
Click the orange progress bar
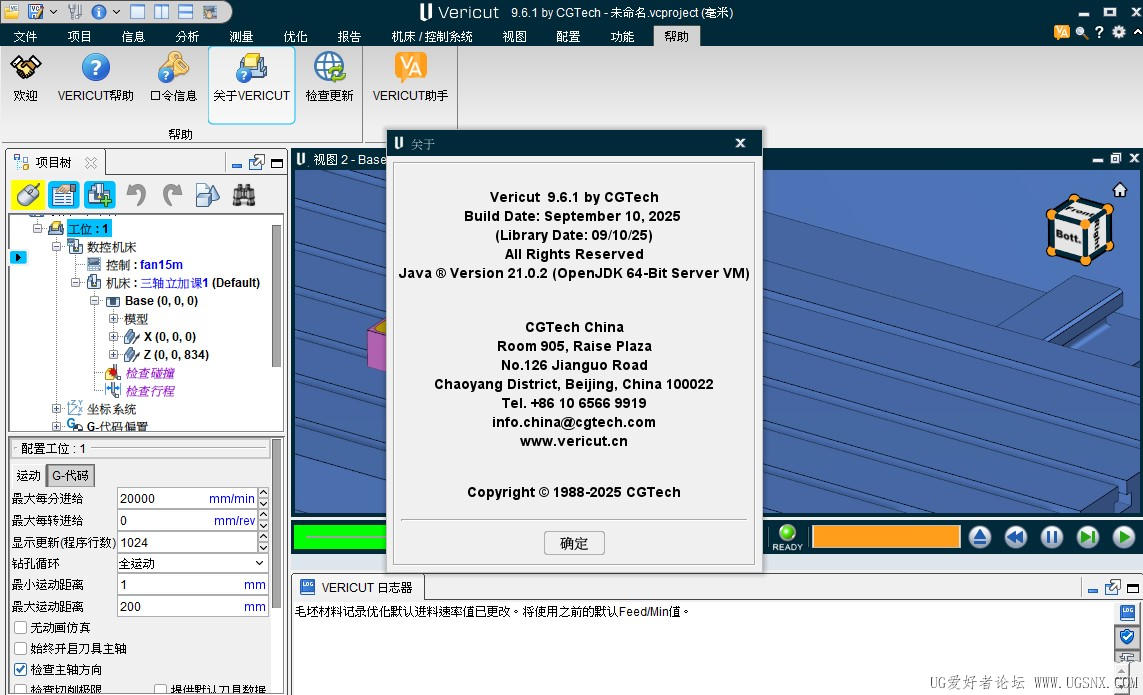(886, 537)
